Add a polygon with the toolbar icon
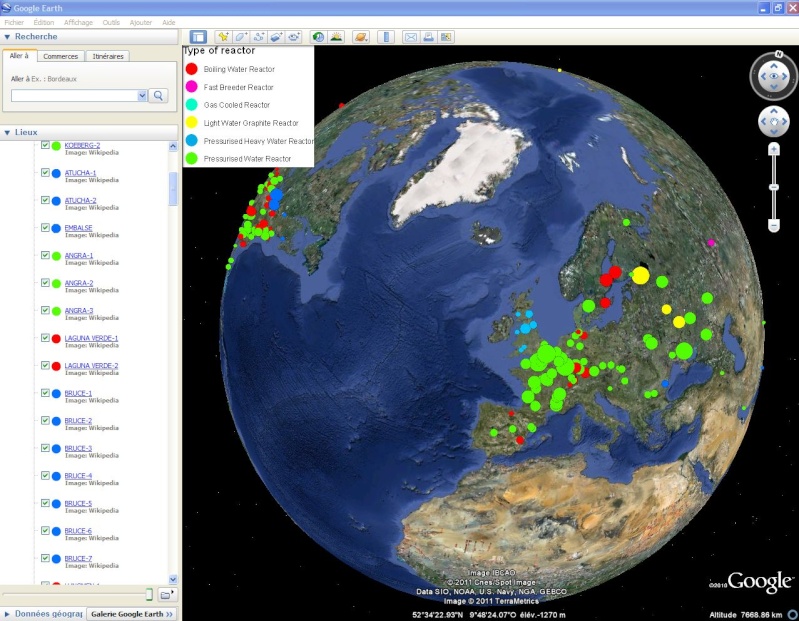This screenshot has width=799, height=621. (x=241, y=37)
